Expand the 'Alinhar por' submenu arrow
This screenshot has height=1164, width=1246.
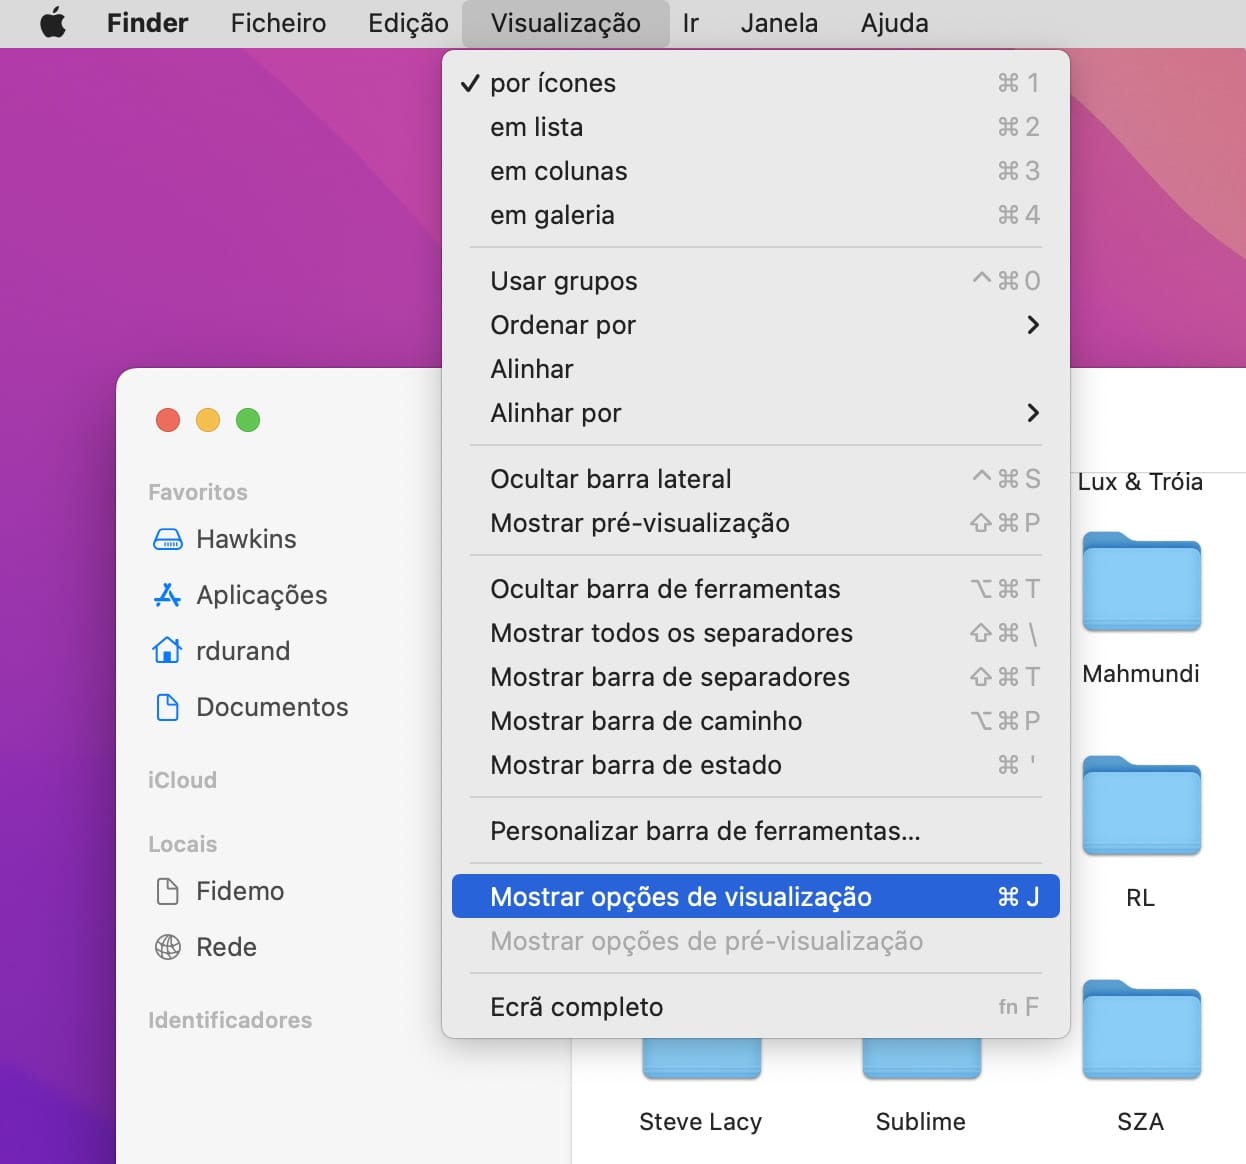pos(1032,413)
